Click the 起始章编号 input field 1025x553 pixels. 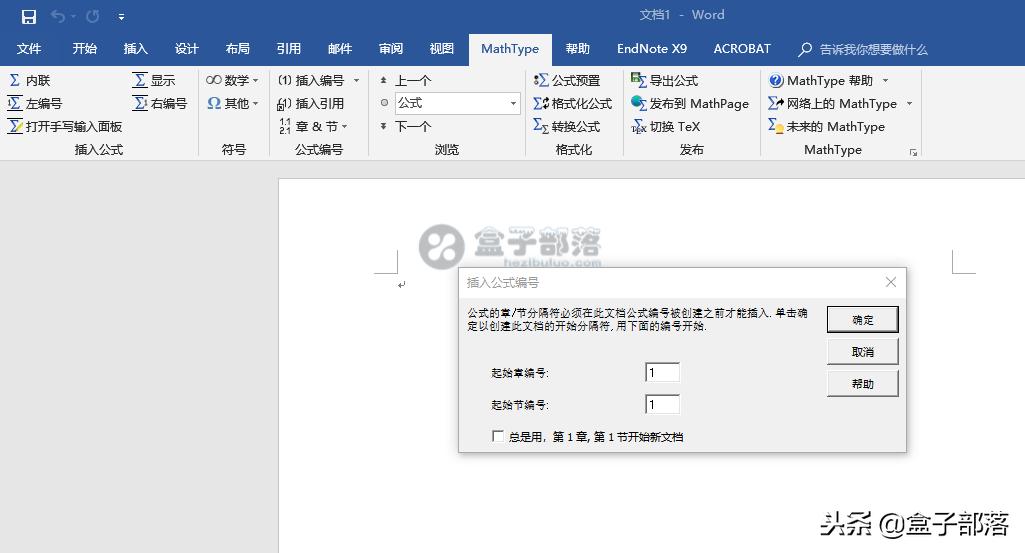tap(662, 373)
